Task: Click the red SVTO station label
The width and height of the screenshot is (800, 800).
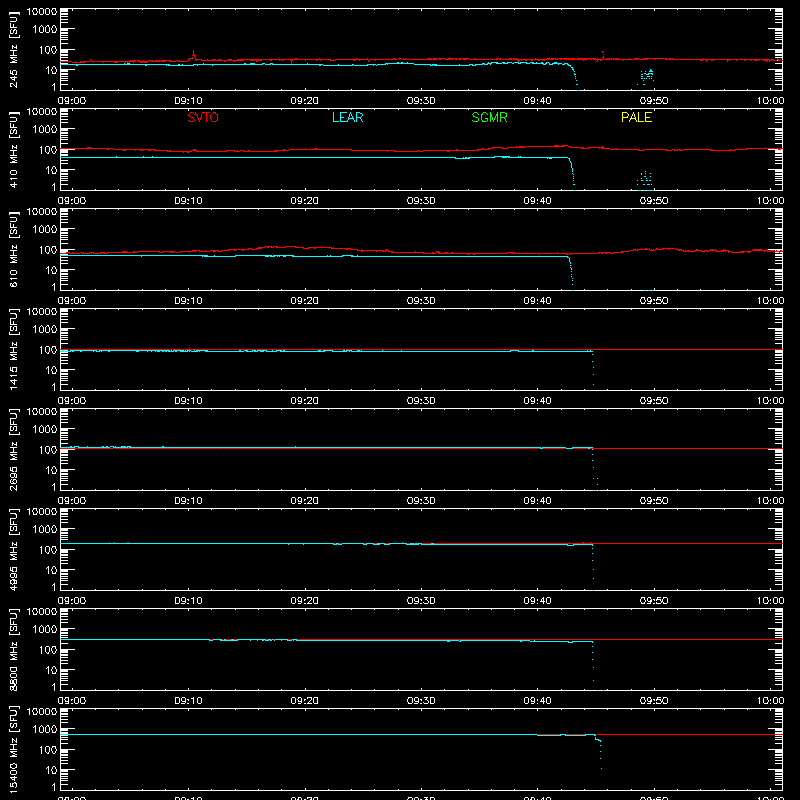Action: (x=203, y=117)
